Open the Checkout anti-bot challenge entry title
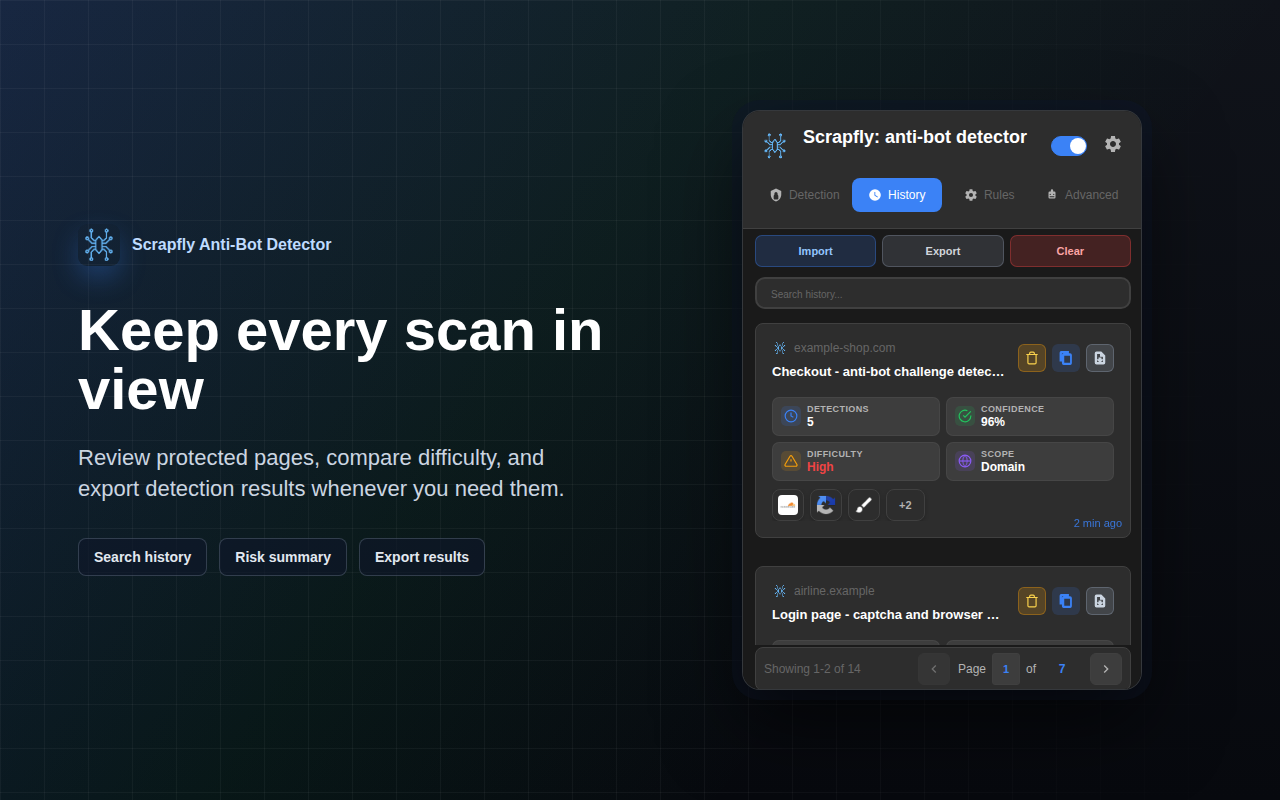 [888, 372]
